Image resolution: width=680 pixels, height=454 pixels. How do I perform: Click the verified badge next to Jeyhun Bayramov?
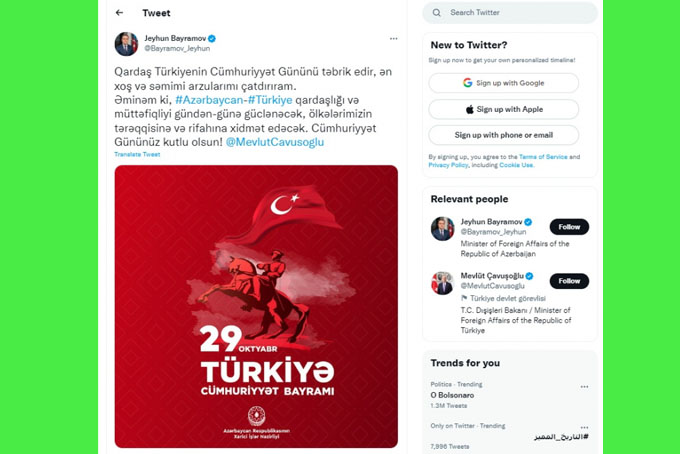(212, 39)
